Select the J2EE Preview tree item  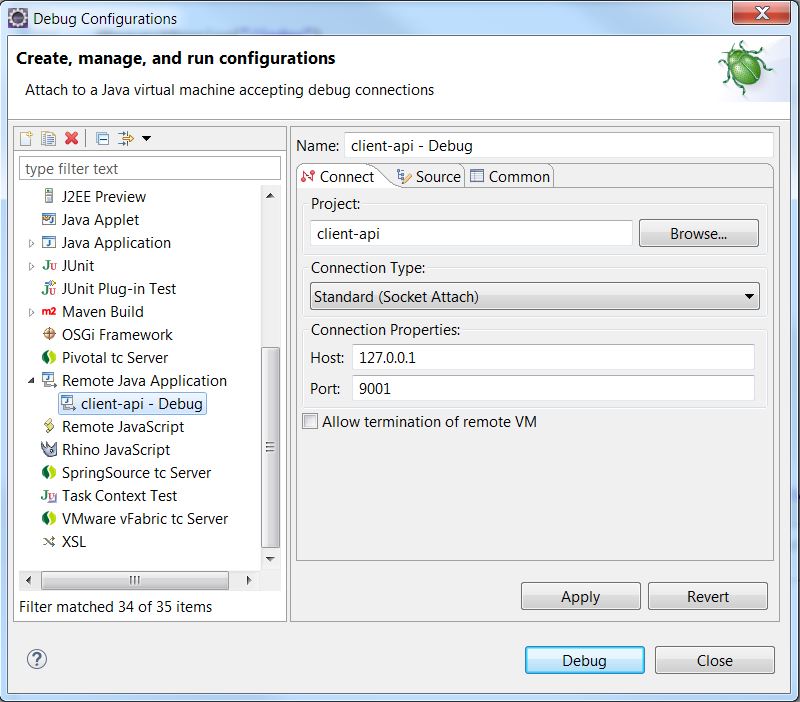tap(104, 196)
